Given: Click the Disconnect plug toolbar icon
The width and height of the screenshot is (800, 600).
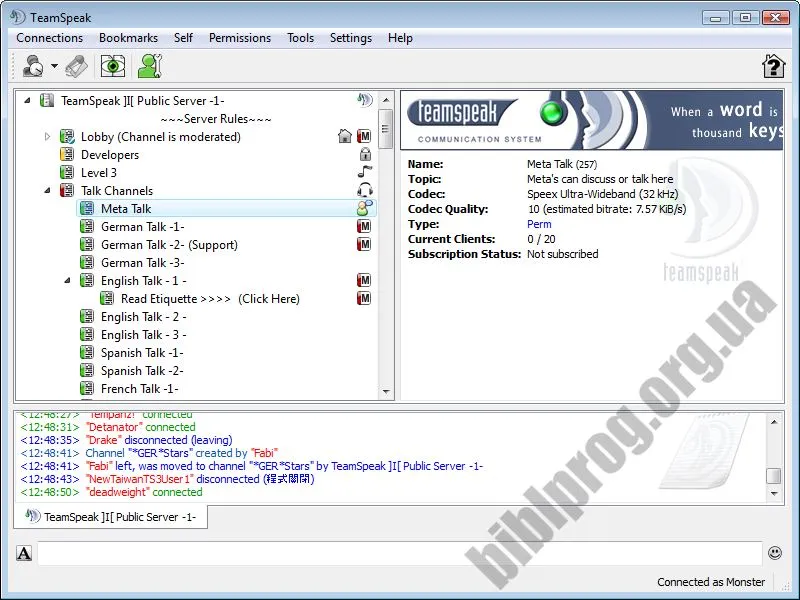Looking at the screenshot, I should [x=77, y=66].
